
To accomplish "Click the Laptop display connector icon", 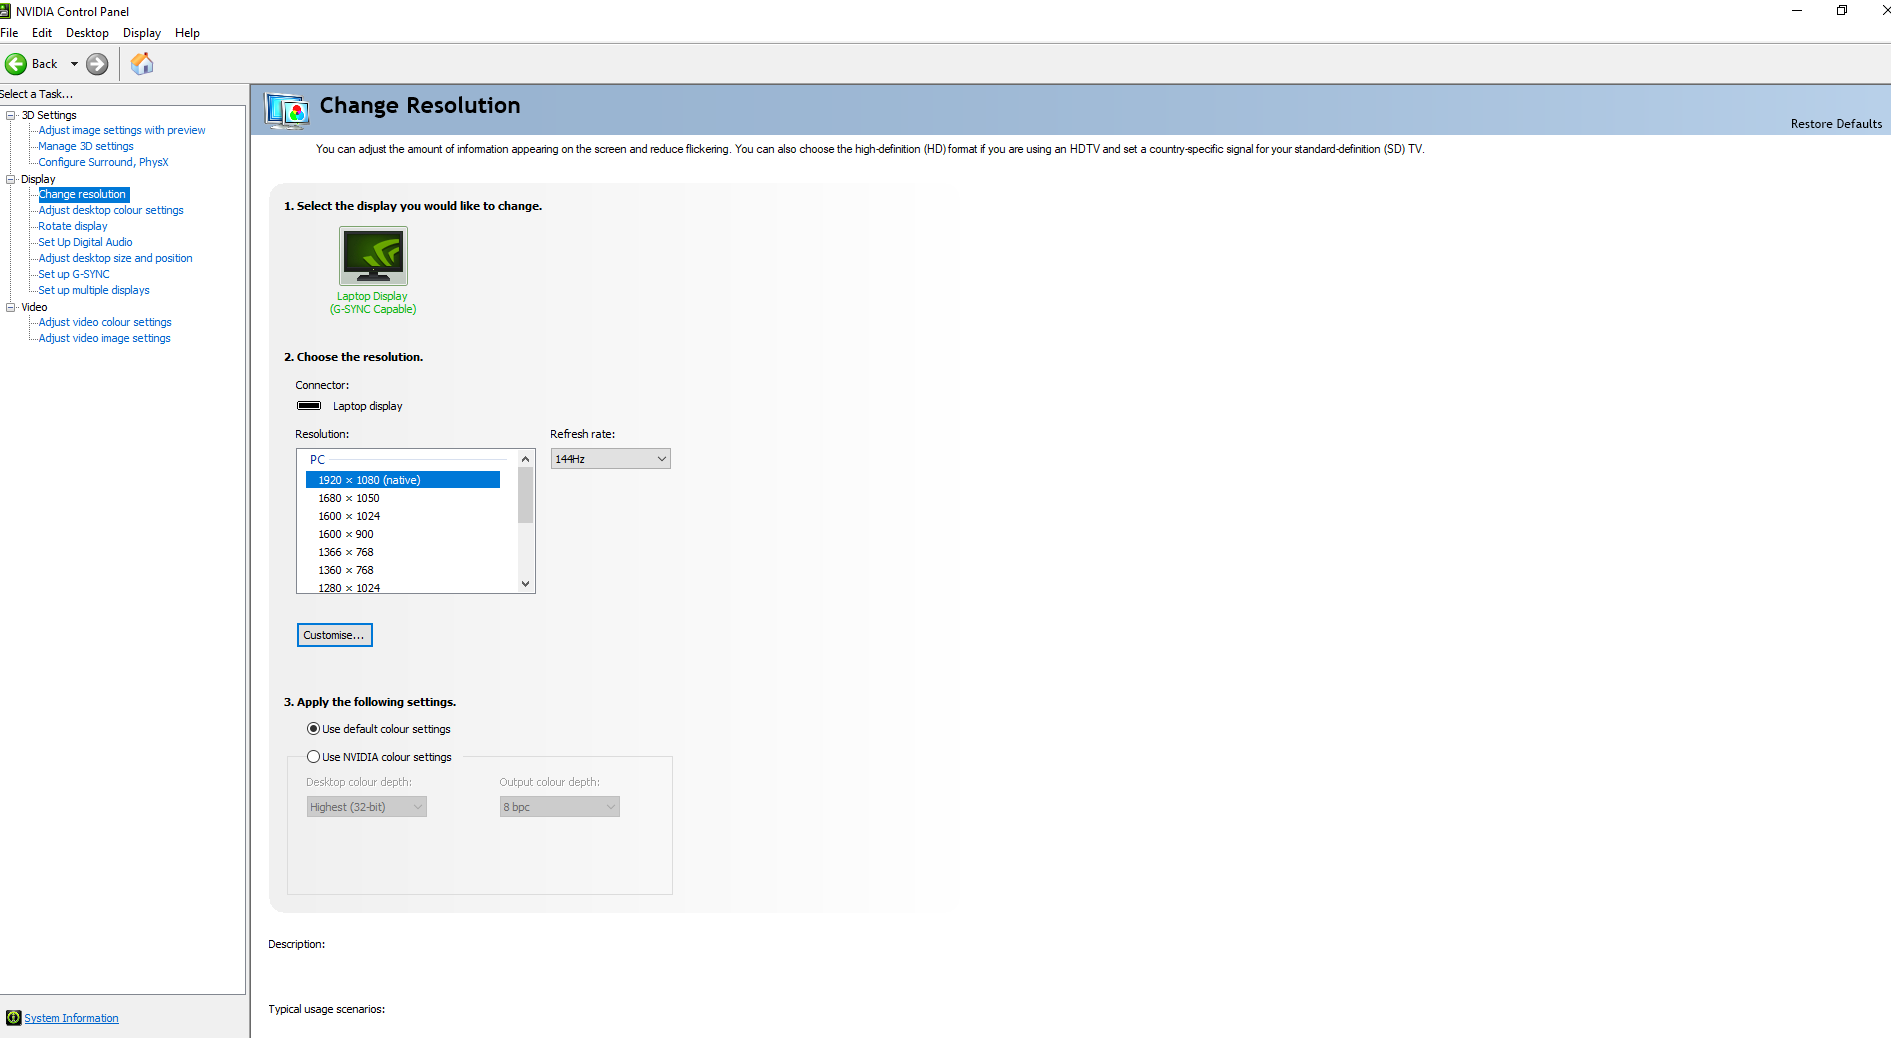I will click(x=309, y=406).
